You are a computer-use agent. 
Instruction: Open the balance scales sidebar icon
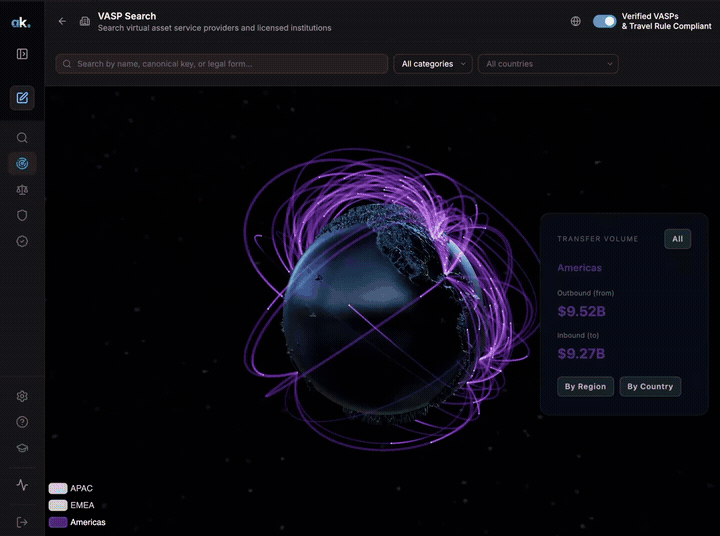pos(22,190)
